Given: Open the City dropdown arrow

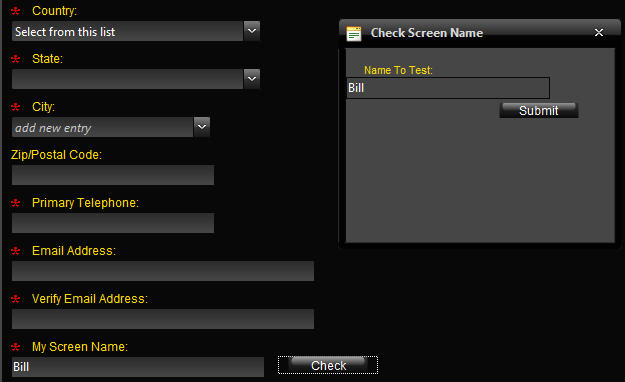Looking at the screenshot, I should (x=202, y=127).
